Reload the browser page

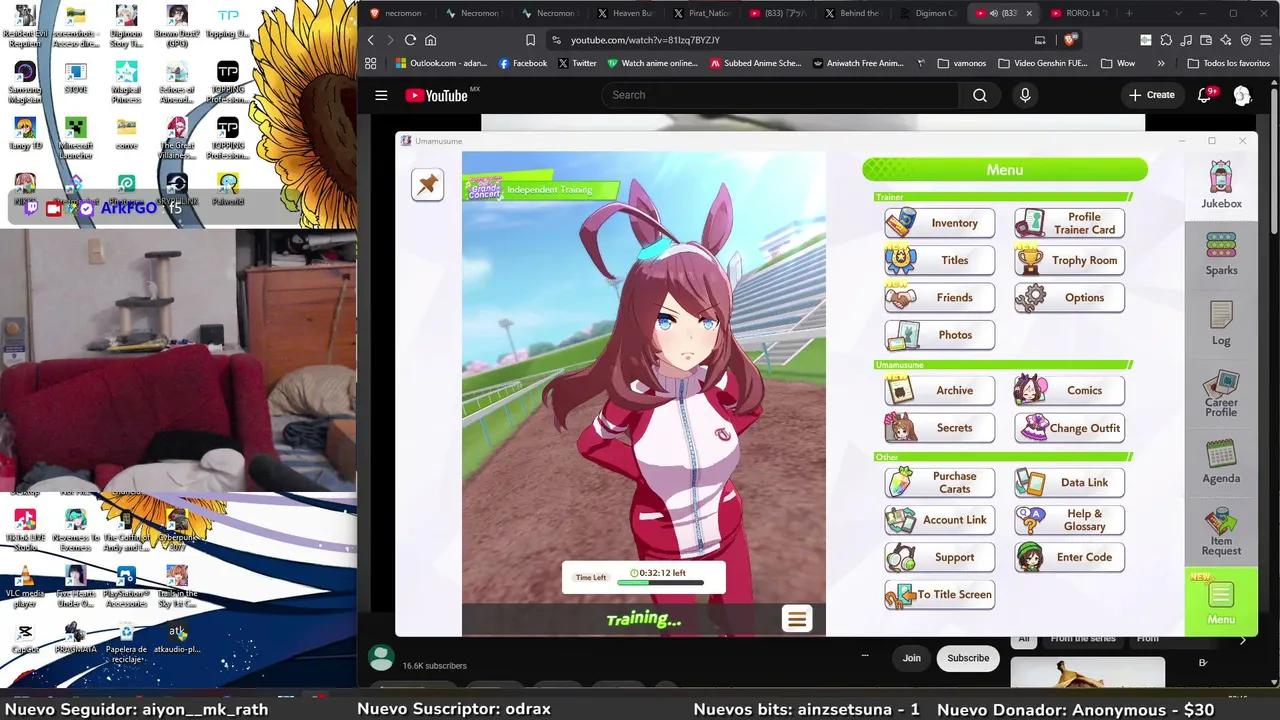point(410,40)
